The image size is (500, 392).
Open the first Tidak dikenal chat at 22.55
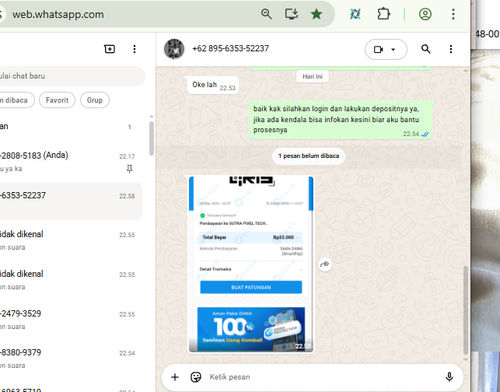[x=71, y=240]
